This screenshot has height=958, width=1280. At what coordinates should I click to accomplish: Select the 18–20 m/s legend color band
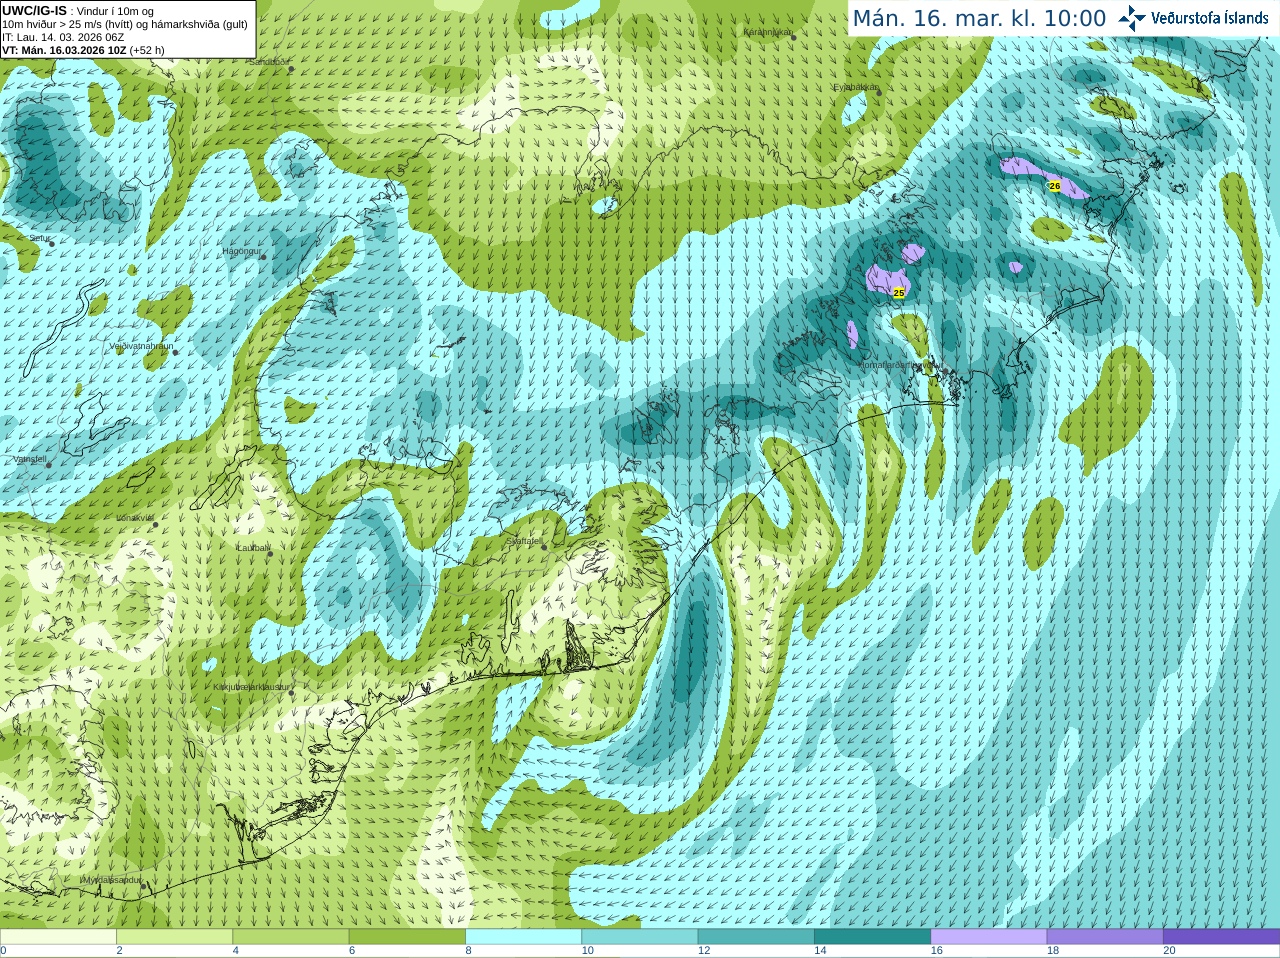[x=1105, y=937]
